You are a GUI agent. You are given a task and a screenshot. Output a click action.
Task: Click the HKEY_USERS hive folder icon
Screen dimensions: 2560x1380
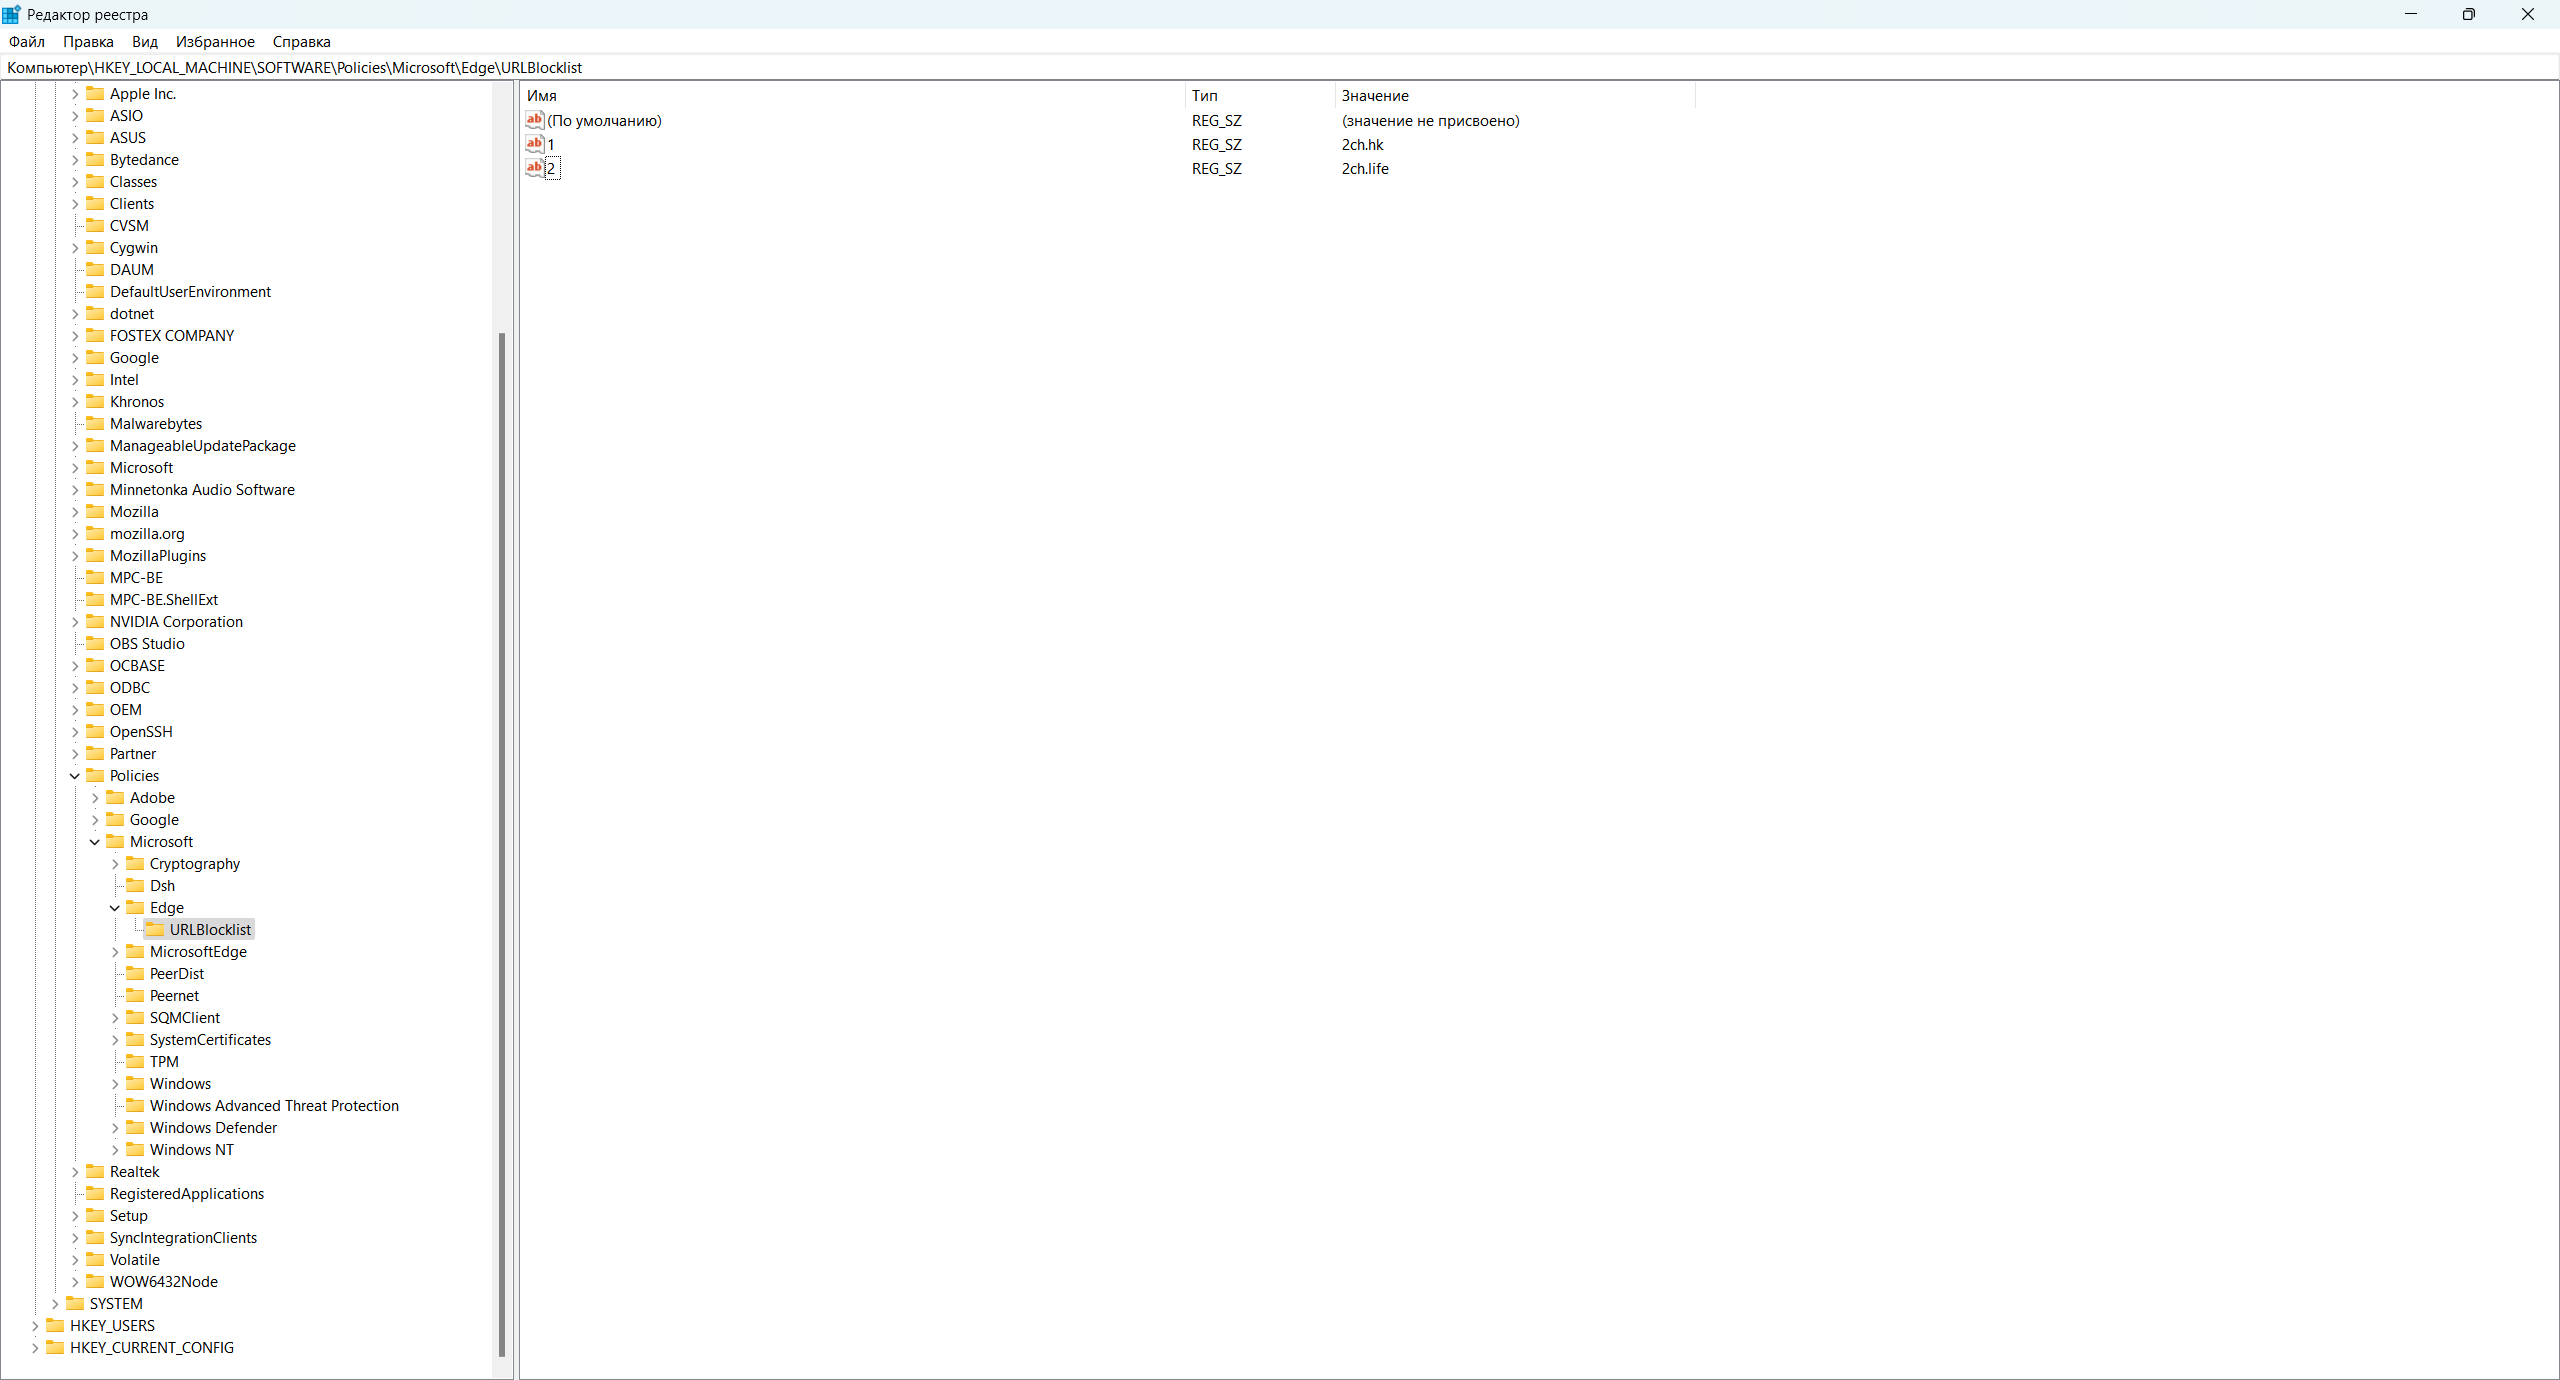[x=55, y=1326]
